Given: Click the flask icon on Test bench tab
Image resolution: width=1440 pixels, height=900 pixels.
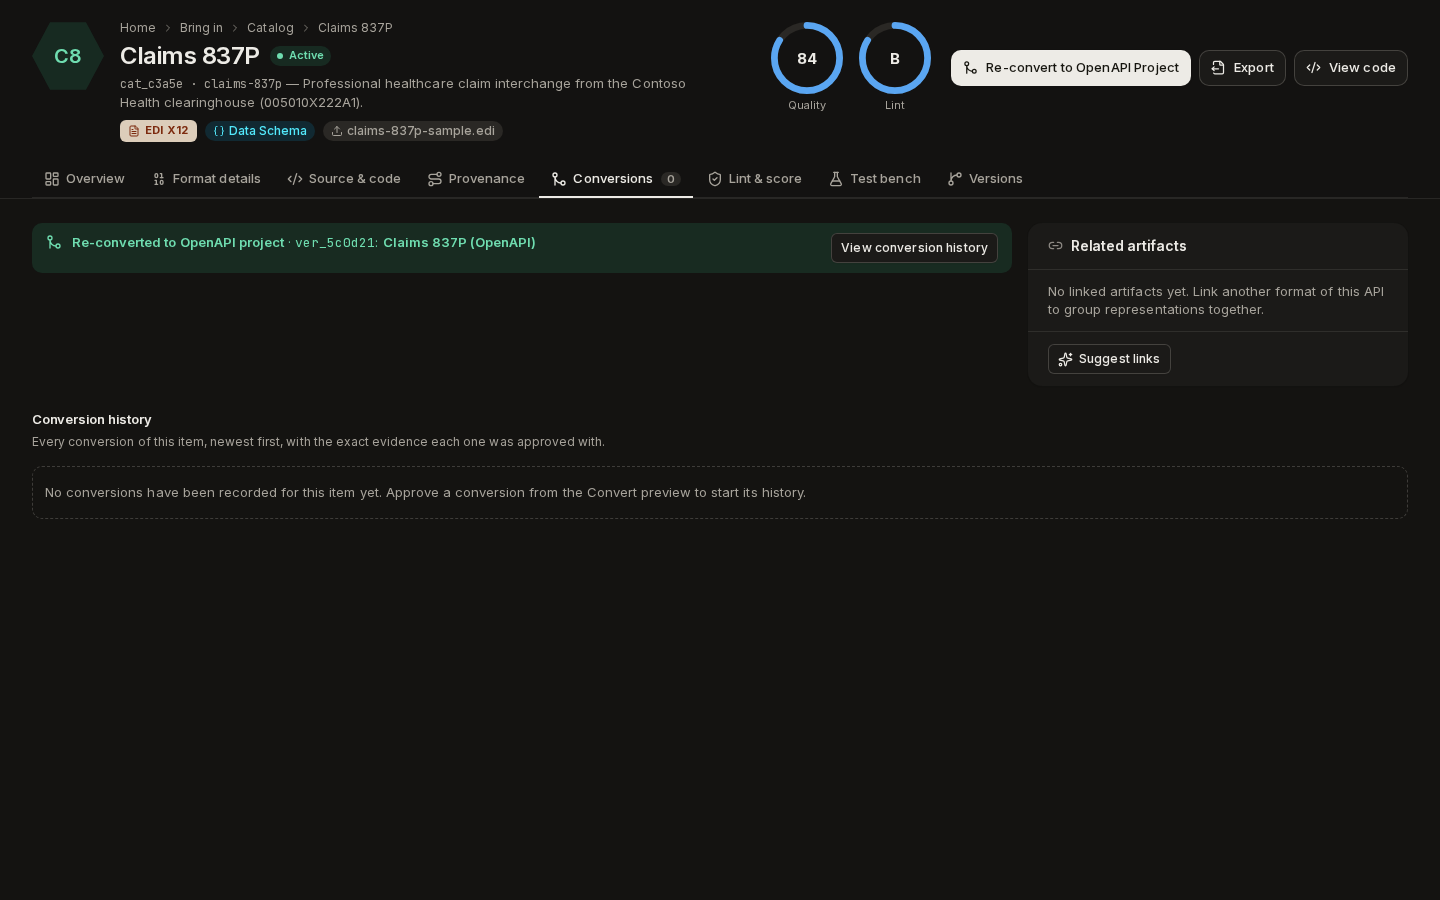Looking at the screenshot, I should pos(836,179).
